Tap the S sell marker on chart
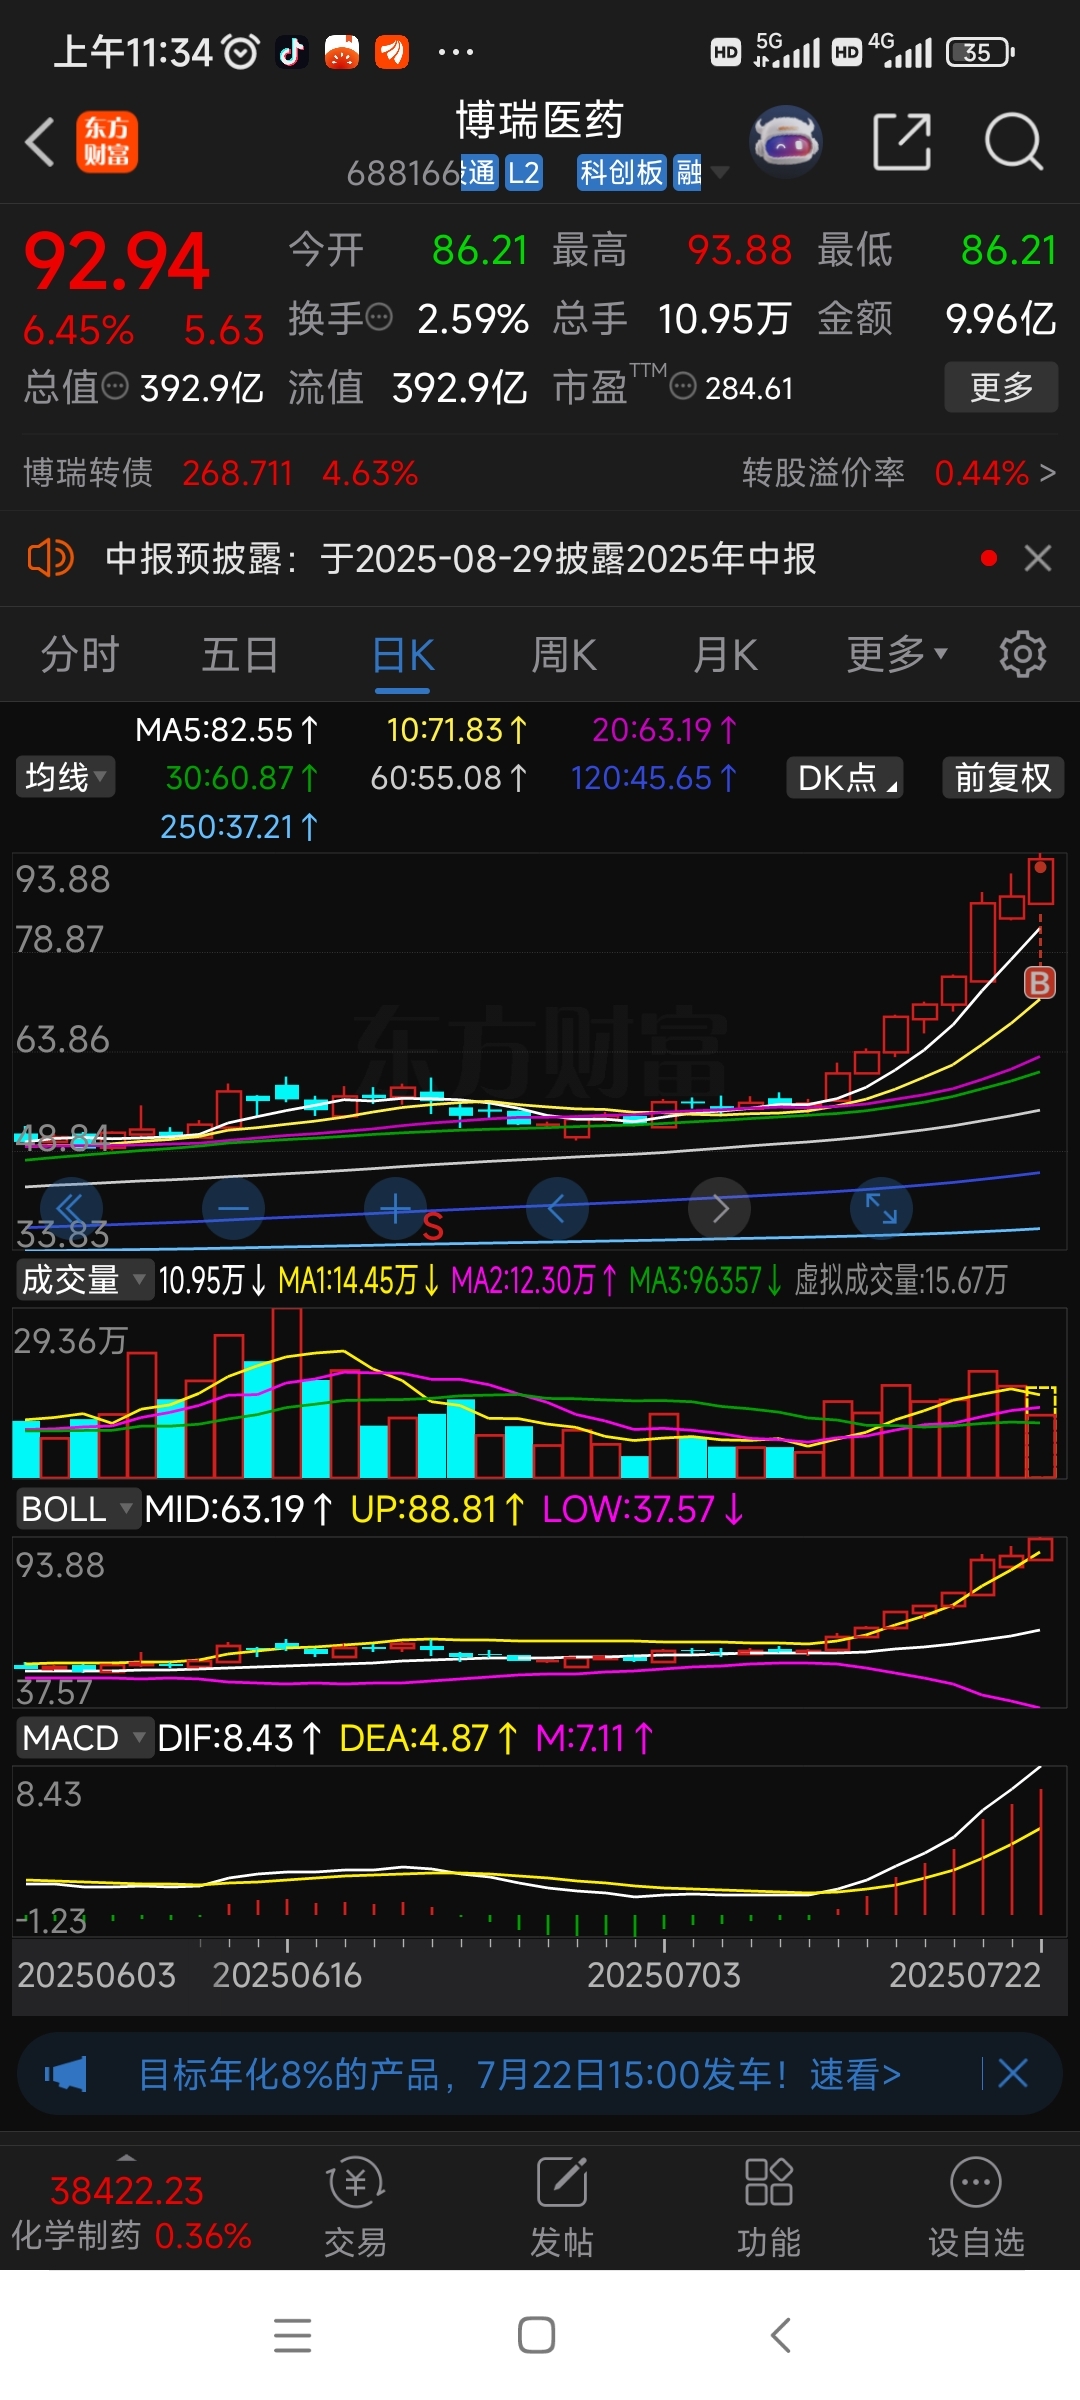The width and height of the screenshot is (1080, 2400). [432, 1227]
